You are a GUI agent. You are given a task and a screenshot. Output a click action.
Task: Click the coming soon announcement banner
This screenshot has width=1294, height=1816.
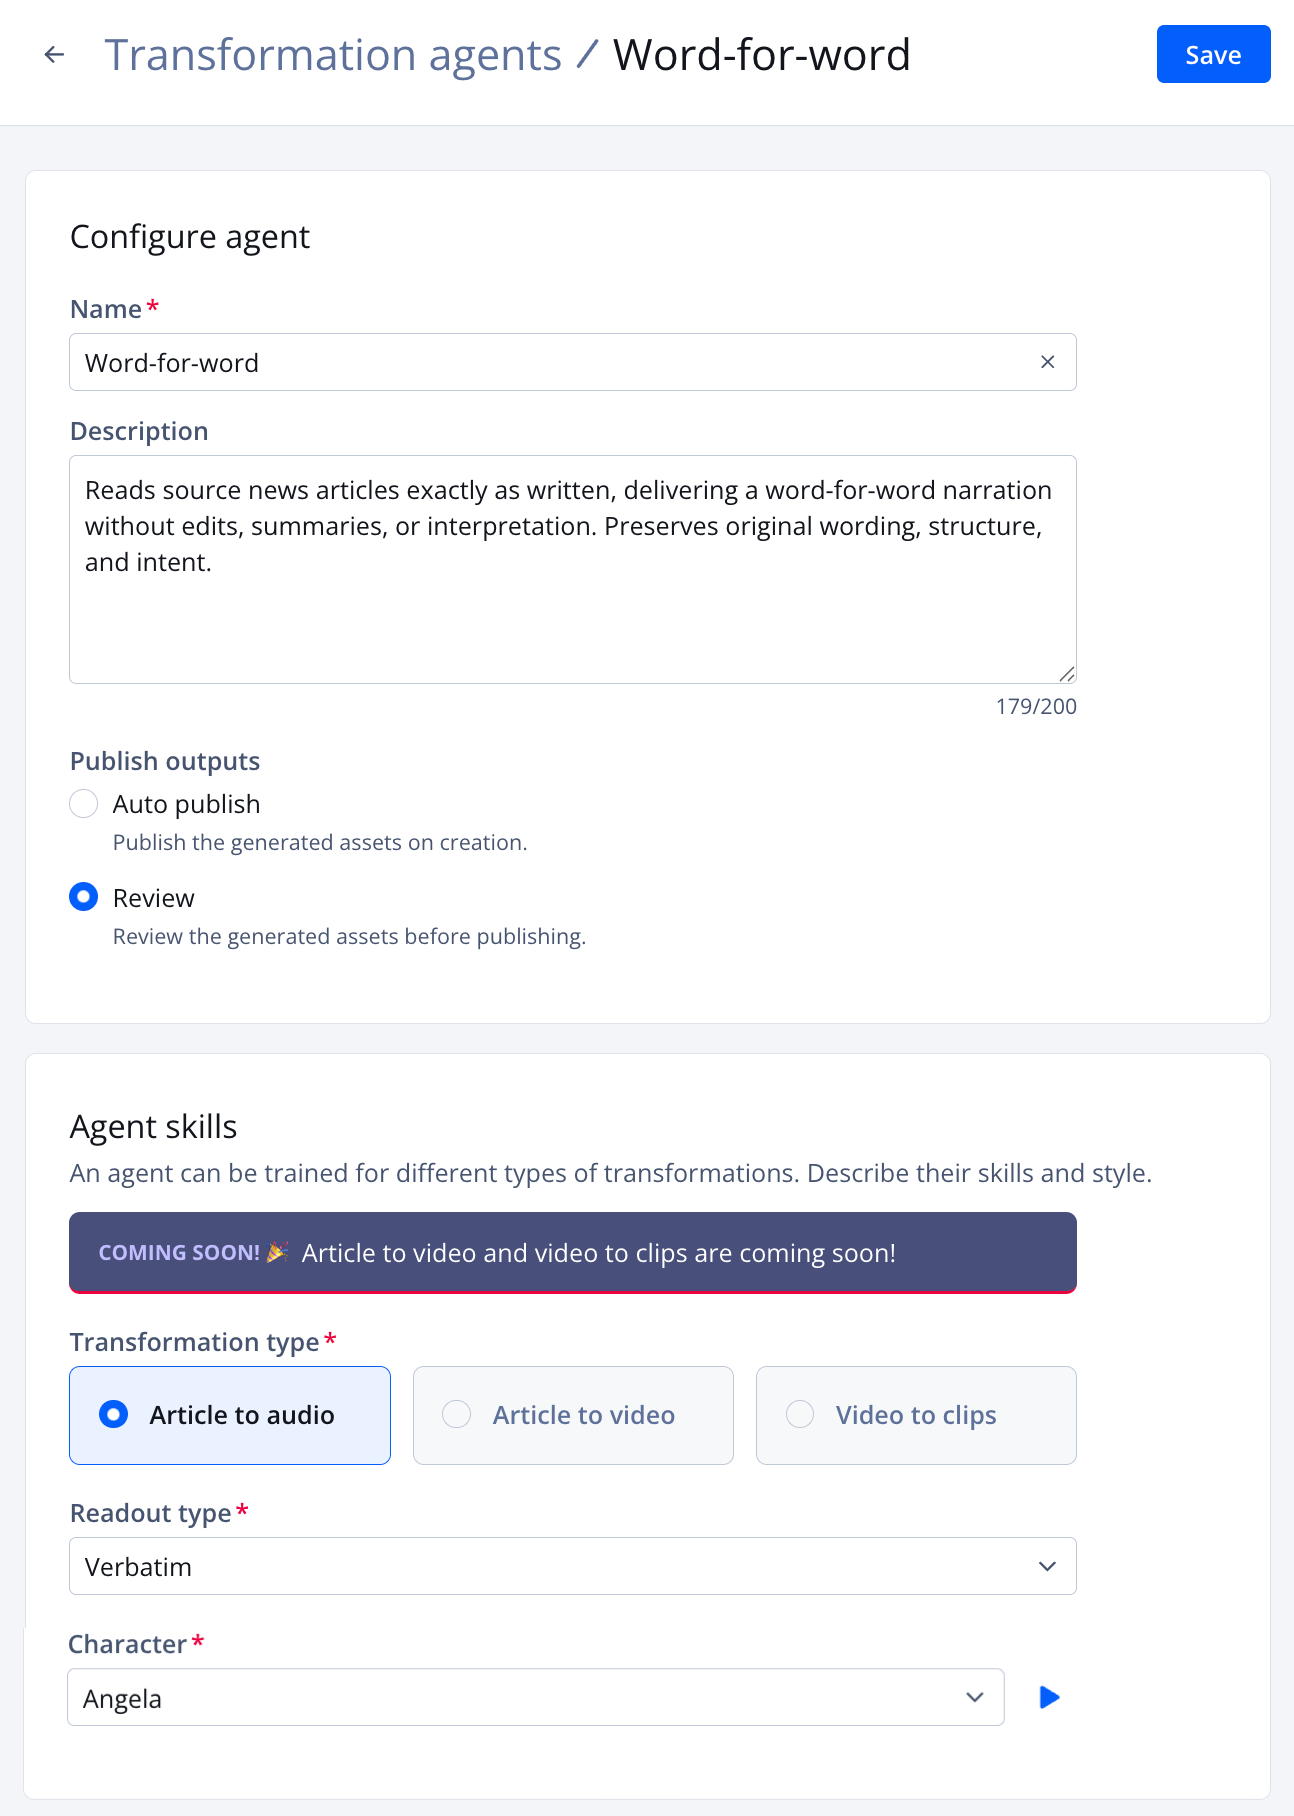(x=572, y=1252)
